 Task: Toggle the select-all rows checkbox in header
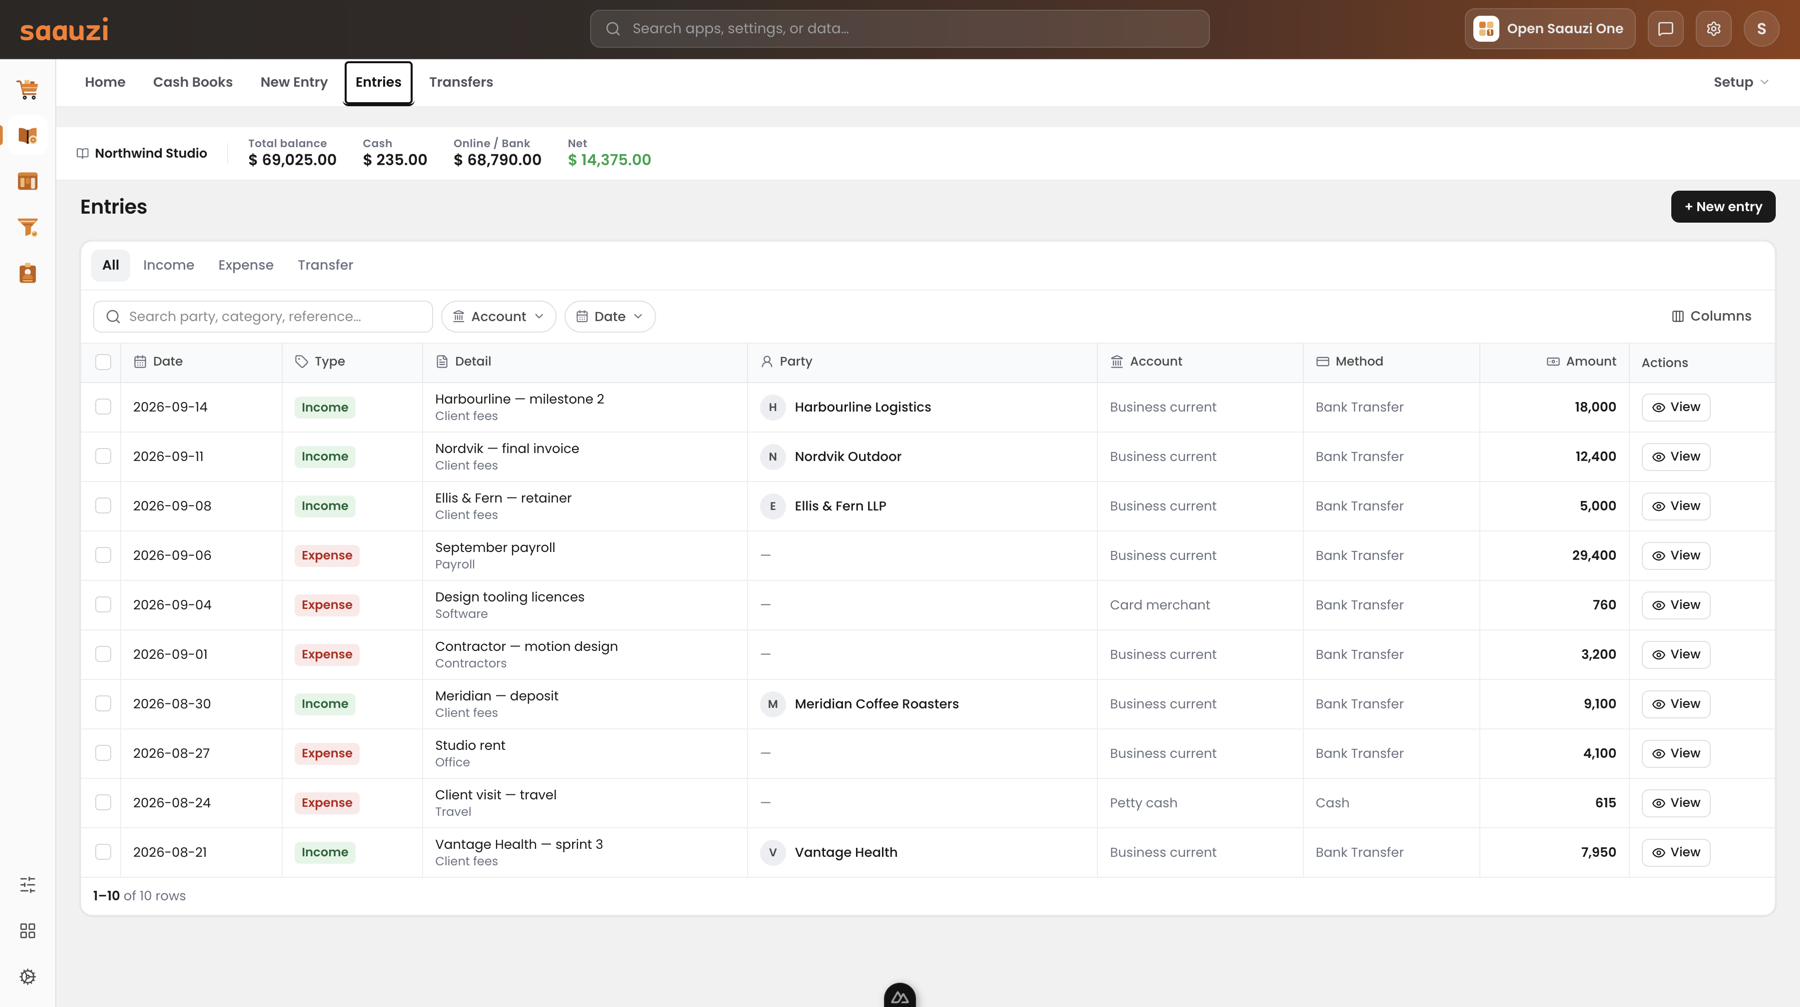pos(103,362)
